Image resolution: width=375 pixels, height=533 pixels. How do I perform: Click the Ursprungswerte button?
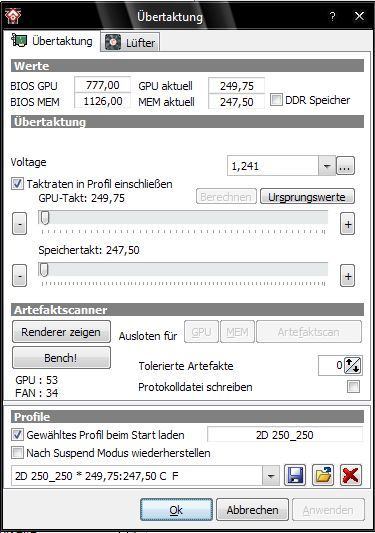coord(307,197)
